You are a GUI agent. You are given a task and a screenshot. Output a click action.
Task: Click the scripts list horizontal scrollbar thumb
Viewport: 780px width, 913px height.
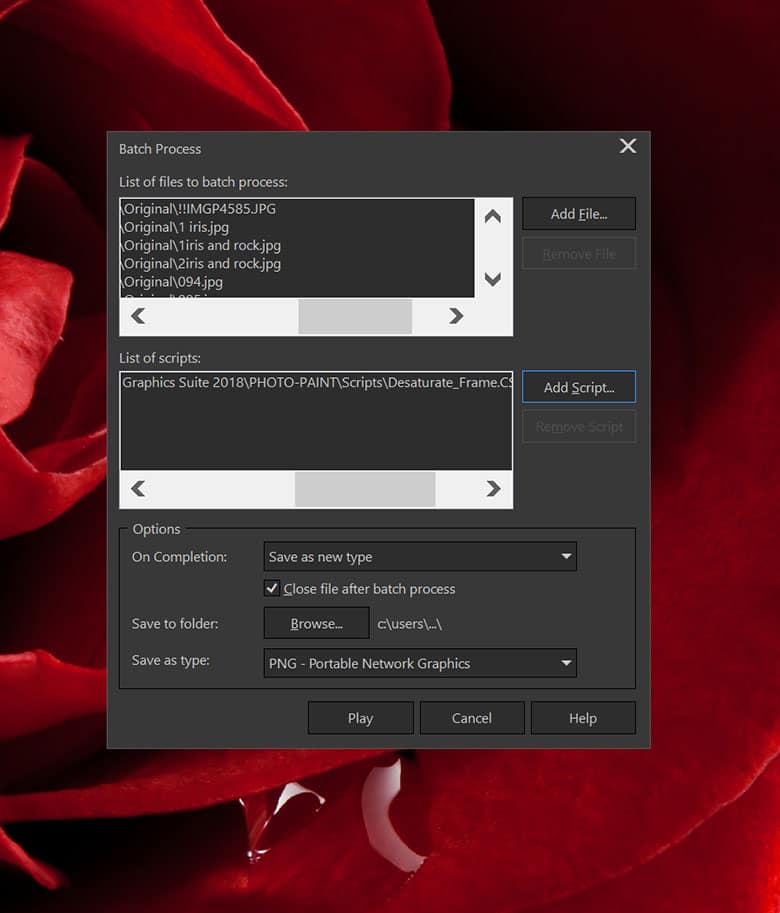(364, 489)
